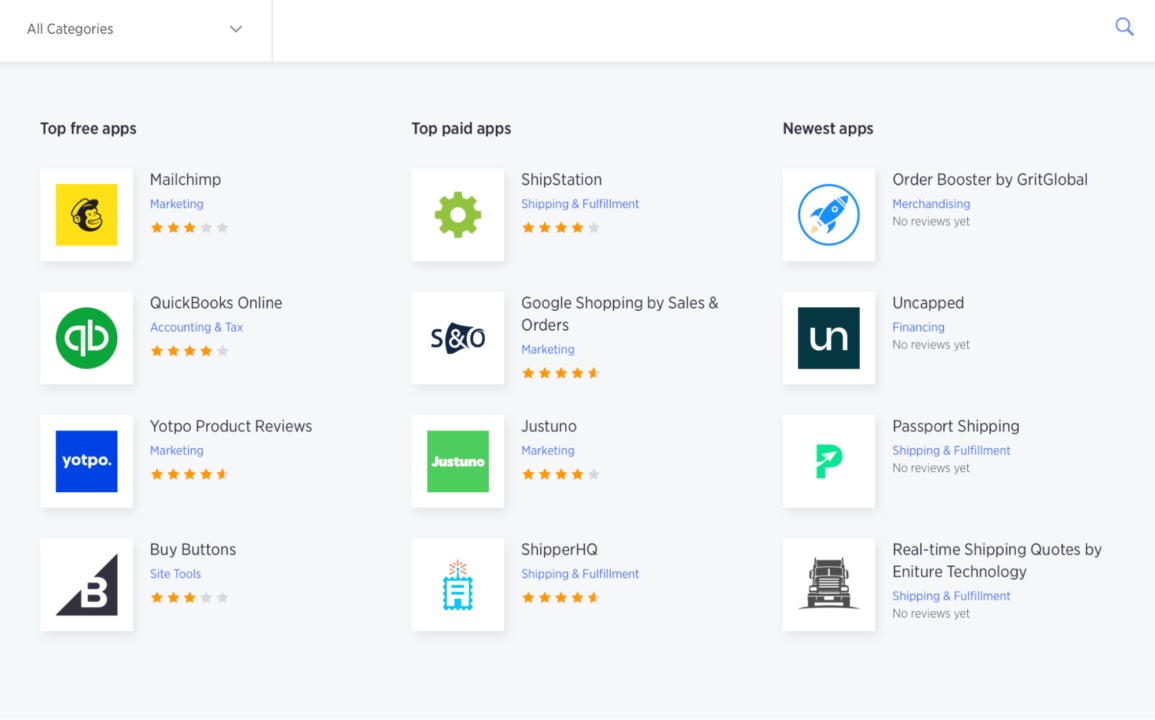Click the Top paid apps heading
Screen dimensions: 1155x720
461,128
